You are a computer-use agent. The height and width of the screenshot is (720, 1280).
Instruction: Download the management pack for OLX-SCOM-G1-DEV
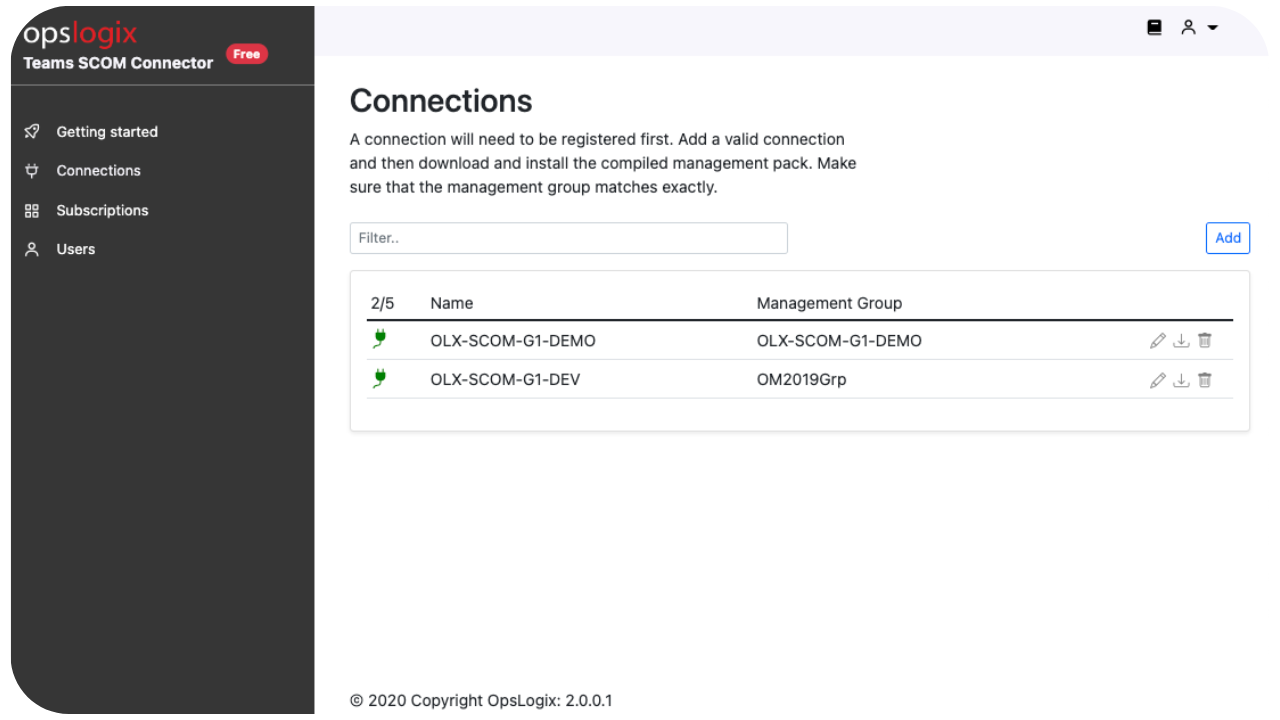(1181, 380)
